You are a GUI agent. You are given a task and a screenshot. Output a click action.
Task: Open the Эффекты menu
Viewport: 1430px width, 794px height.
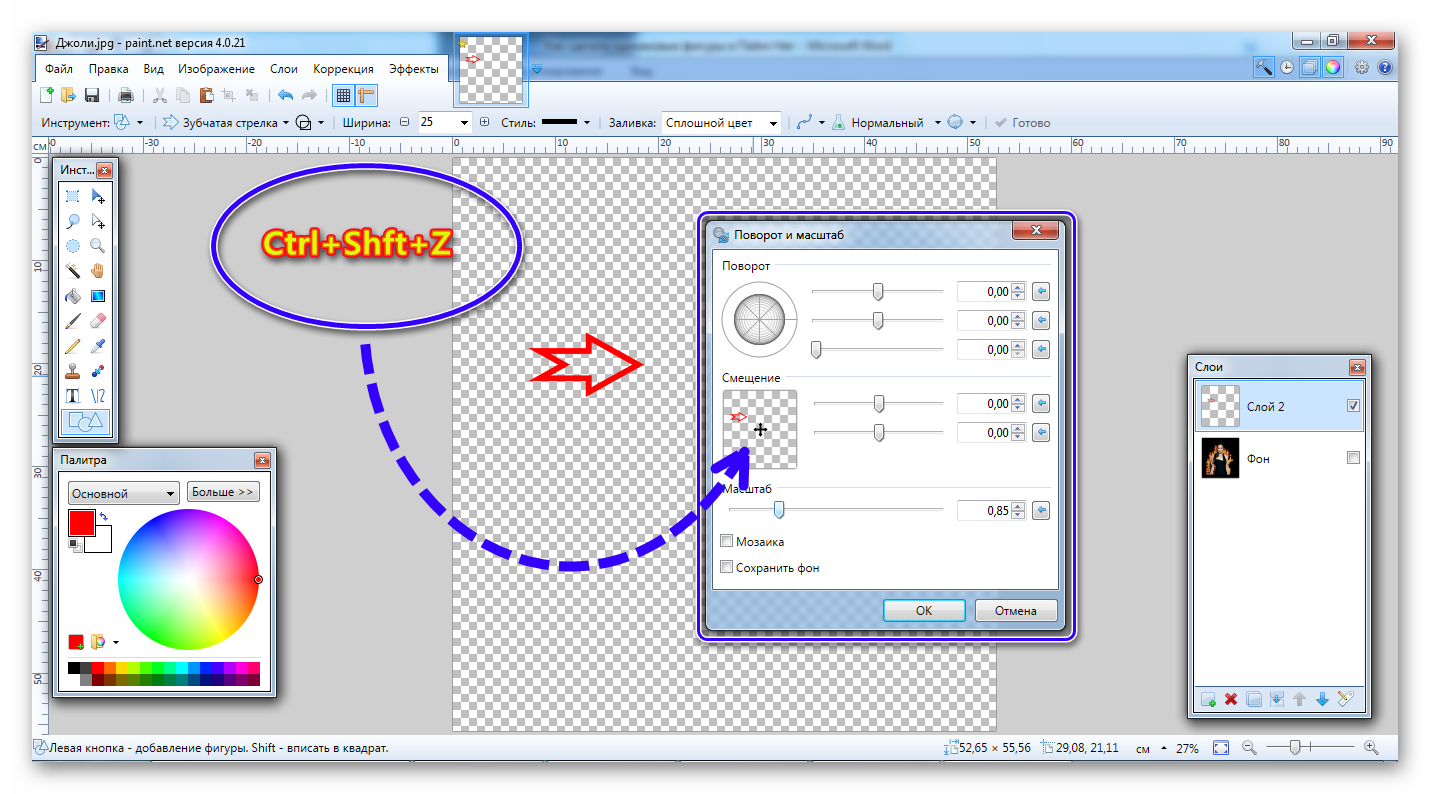pyautogui.click(x=413, y=69)
